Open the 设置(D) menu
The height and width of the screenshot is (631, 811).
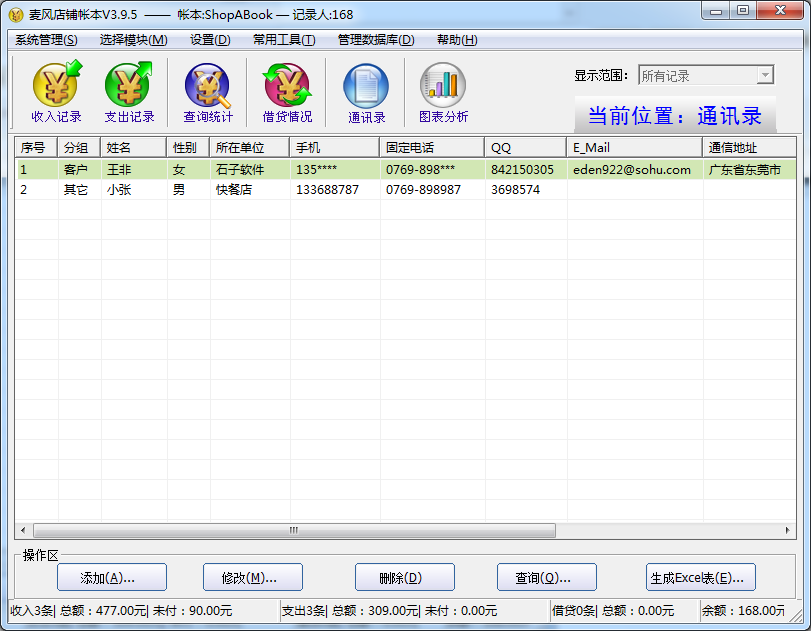(x=210, y=40)
